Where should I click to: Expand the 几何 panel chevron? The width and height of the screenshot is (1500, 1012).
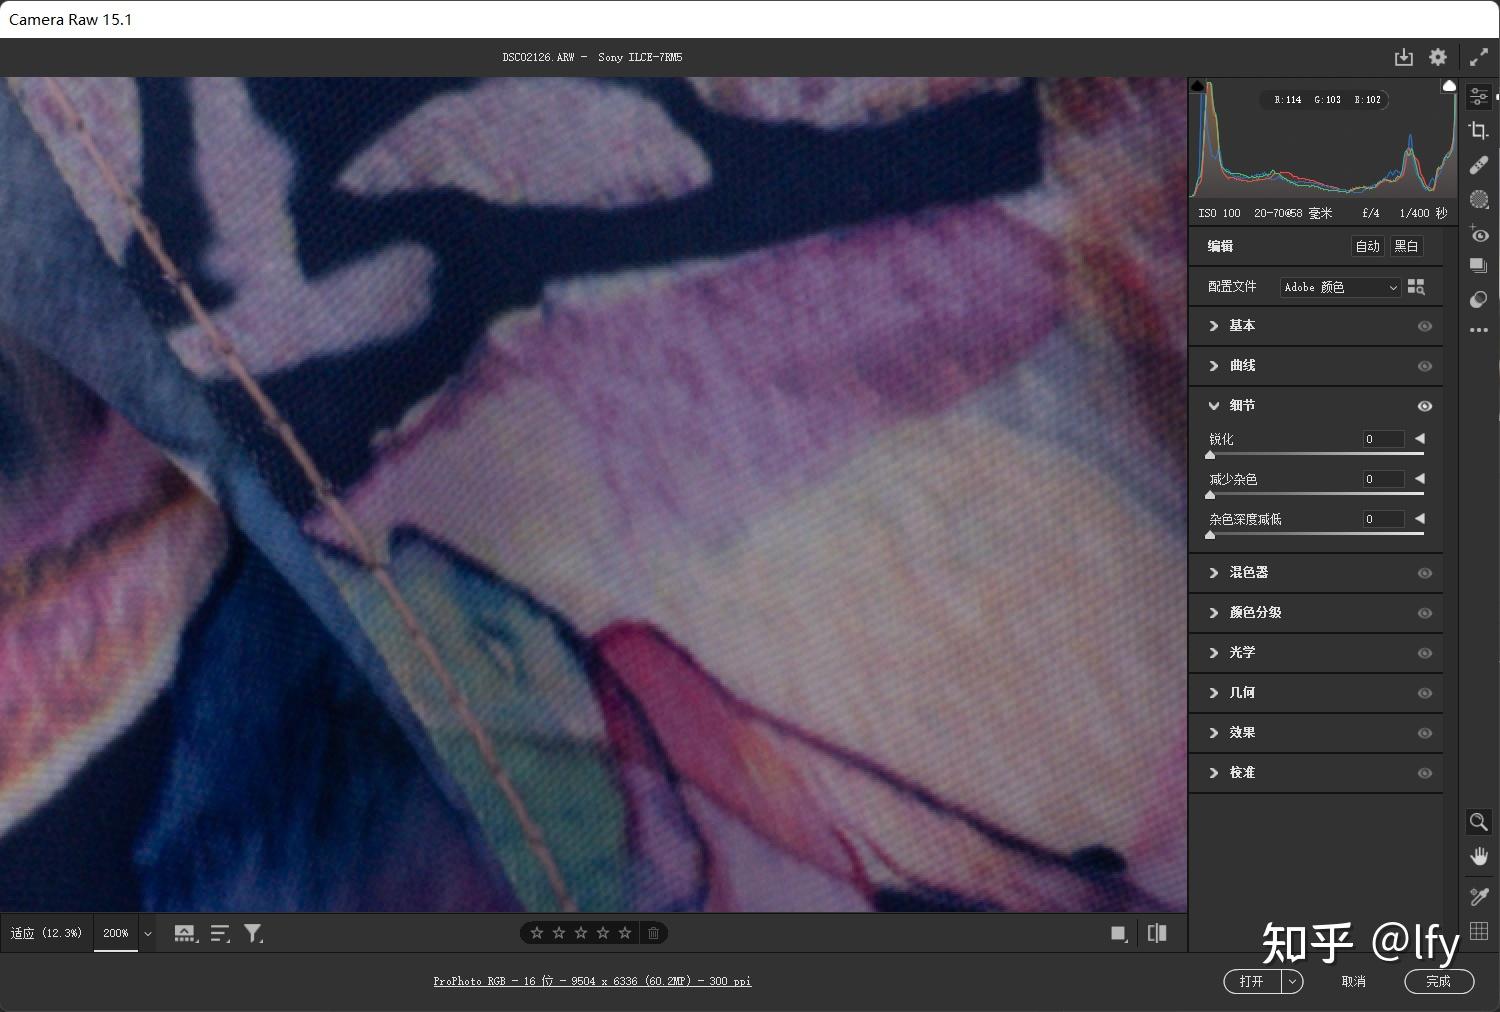[1214, 693]
